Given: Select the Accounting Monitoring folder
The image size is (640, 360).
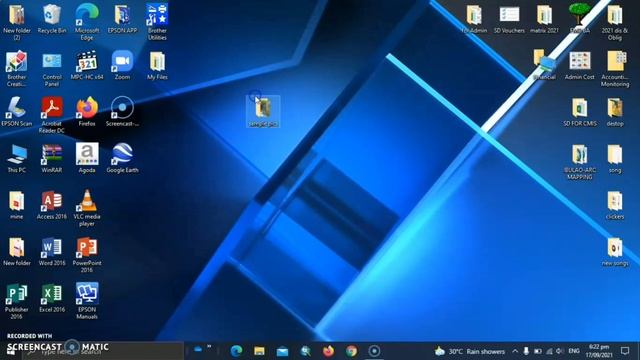Looking at the screenshot, I should click(615, 68).
